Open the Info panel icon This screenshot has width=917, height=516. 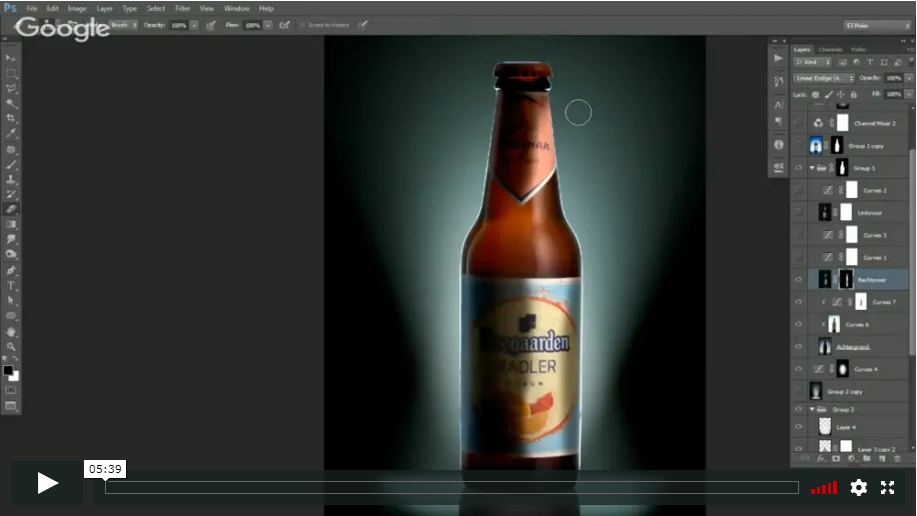click(x=778, y=145)
